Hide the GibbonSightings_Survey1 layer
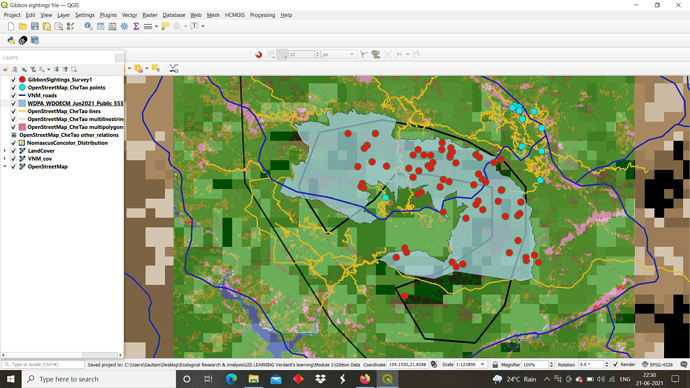 [x=13, y=80]
